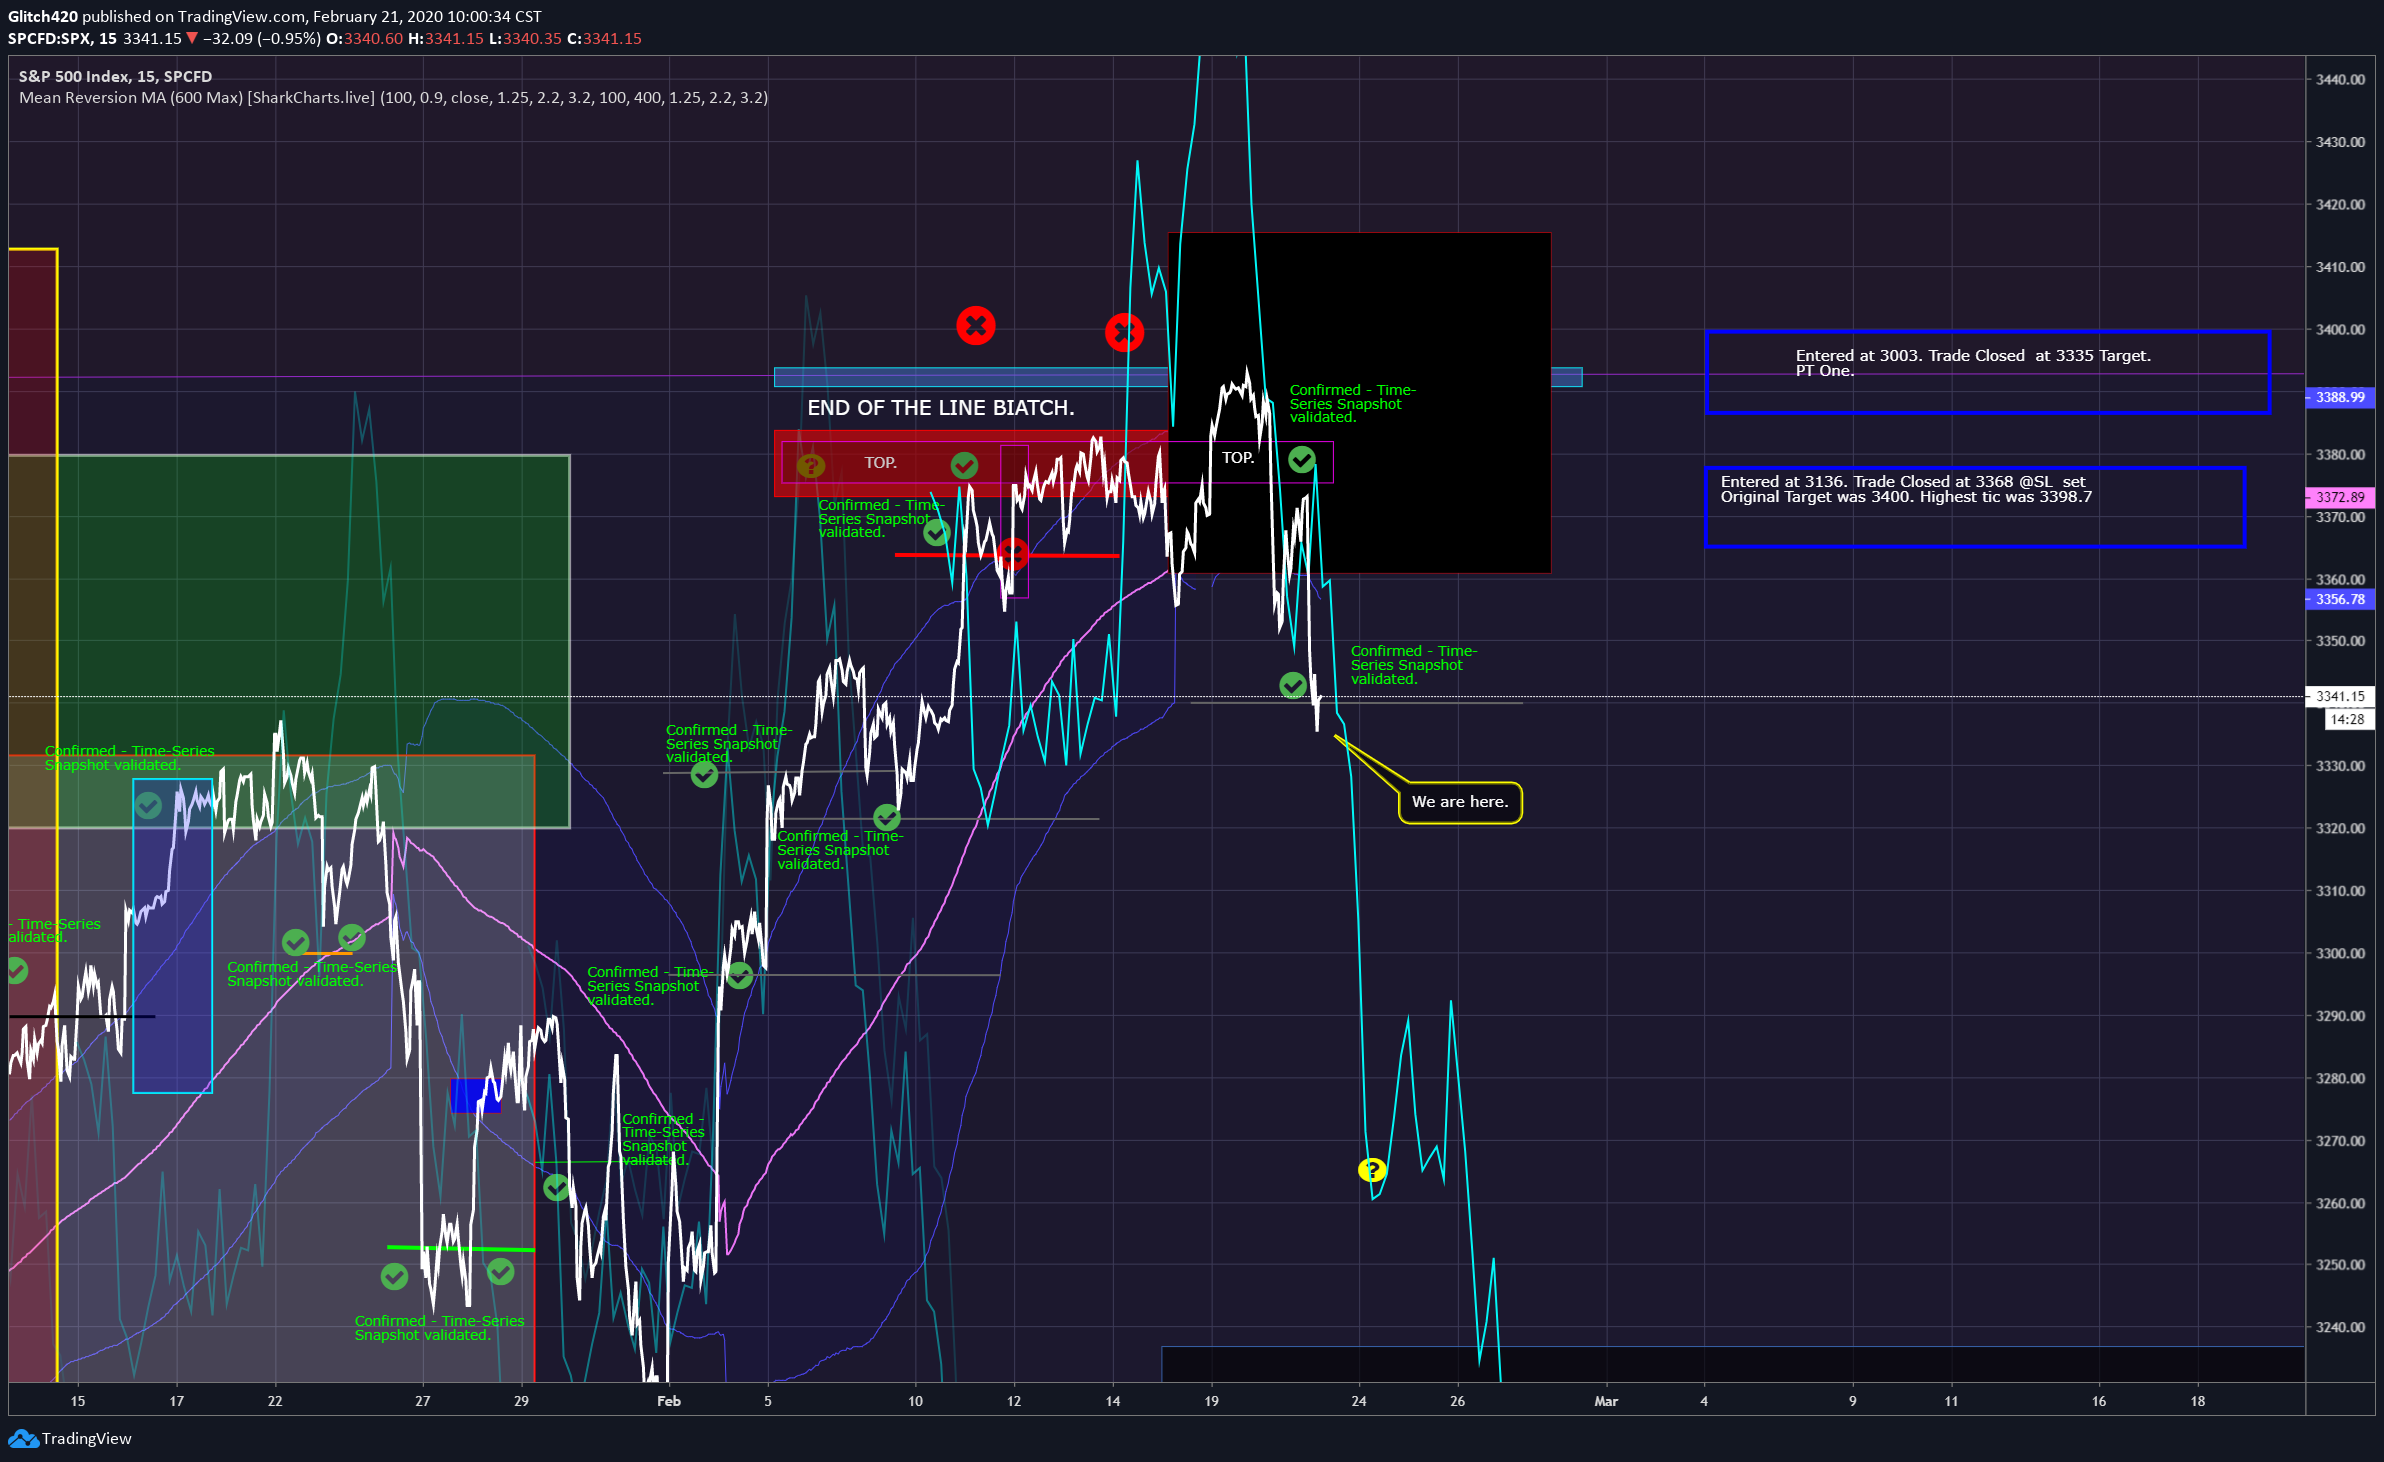This screenshot has height=1462, width=2384.
Task: Click the green checkmark right of the orange line
Action: tap(352, 937)
